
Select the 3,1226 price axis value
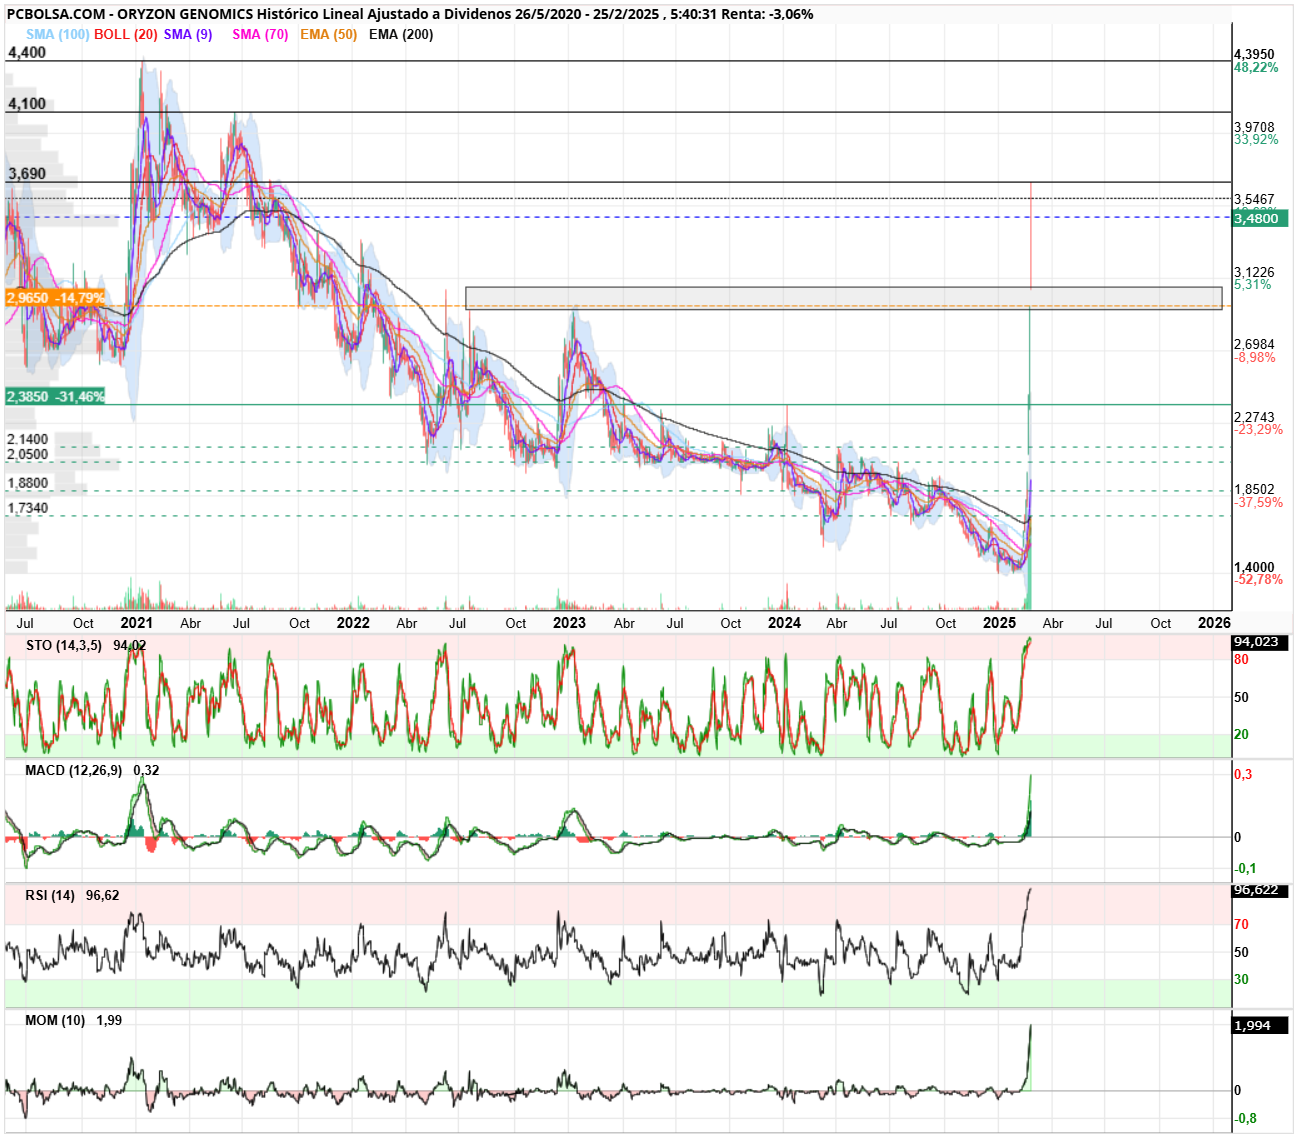click(x=1254, y=272)
